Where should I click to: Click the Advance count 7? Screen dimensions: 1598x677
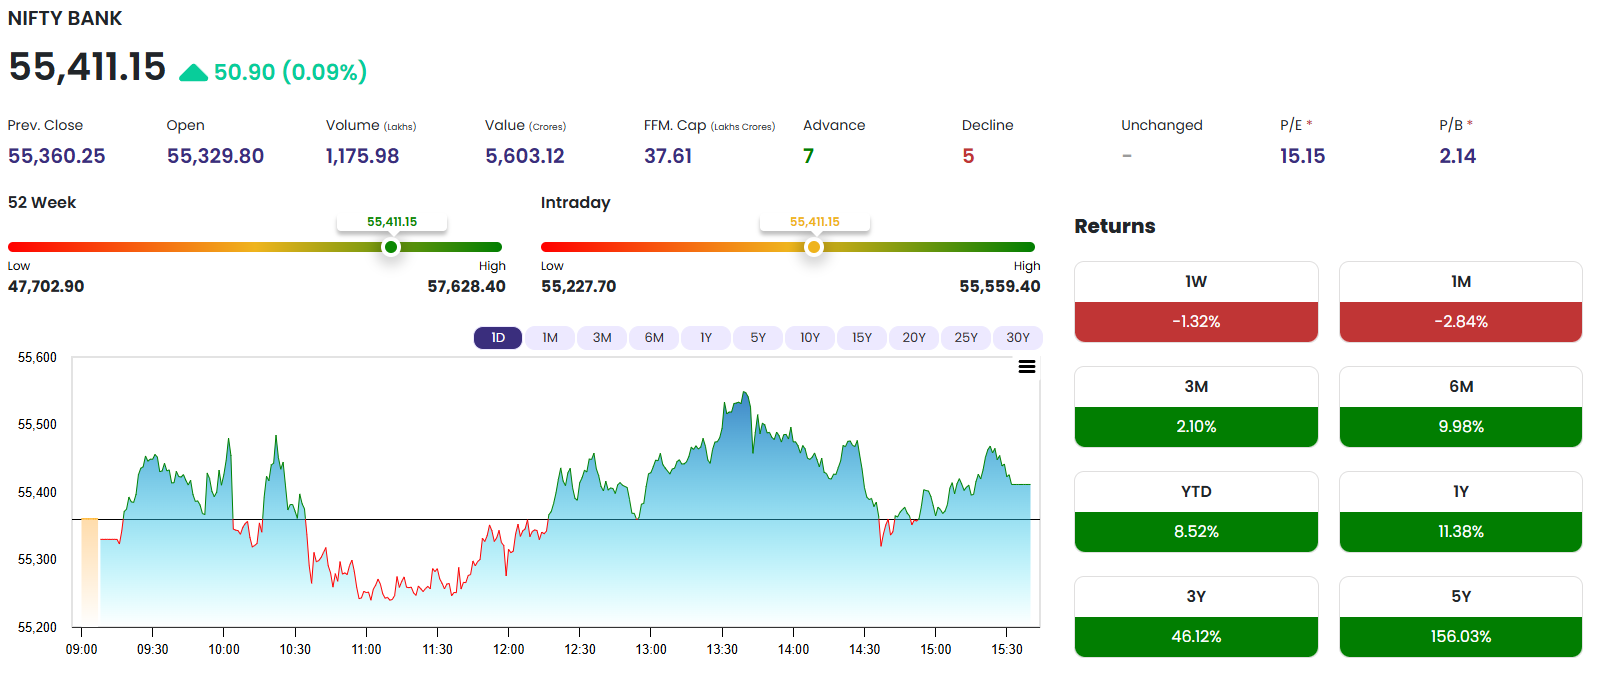[808, 156]
